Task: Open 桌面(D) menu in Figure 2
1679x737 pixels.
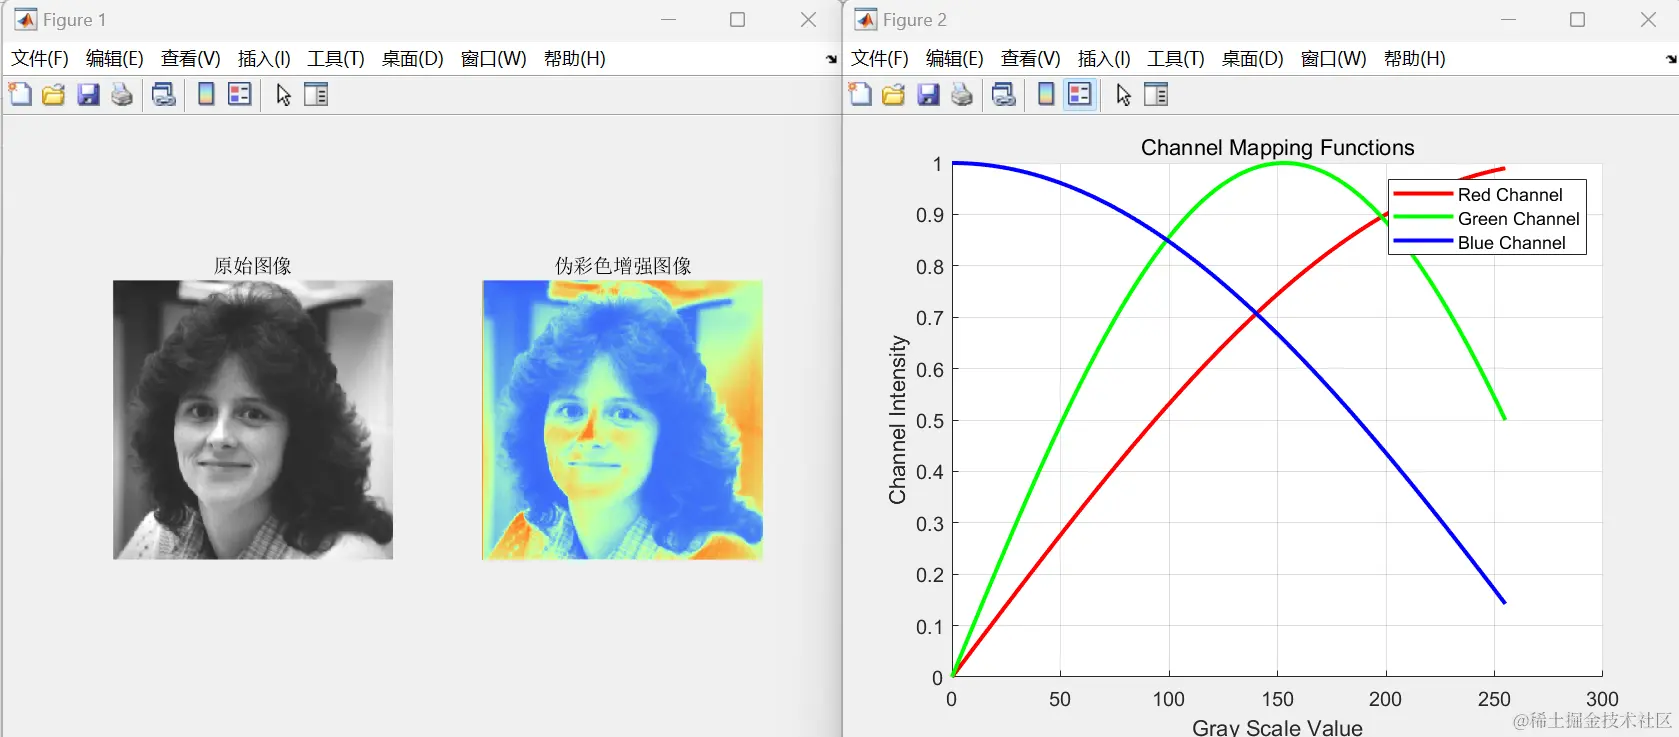Action: (x=1253, y=59)
